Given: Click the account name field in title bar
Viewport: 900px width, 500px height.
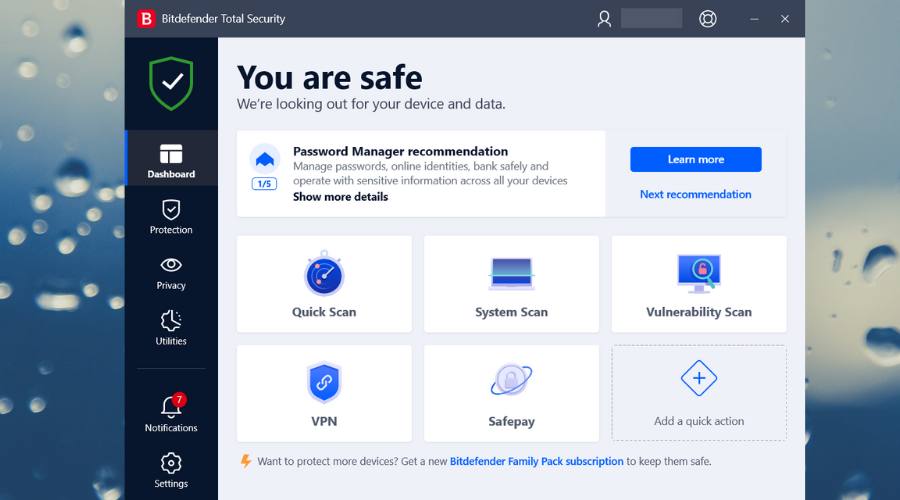Looking at the screenshot, I should pyautogui.click(x=651, y=18).
